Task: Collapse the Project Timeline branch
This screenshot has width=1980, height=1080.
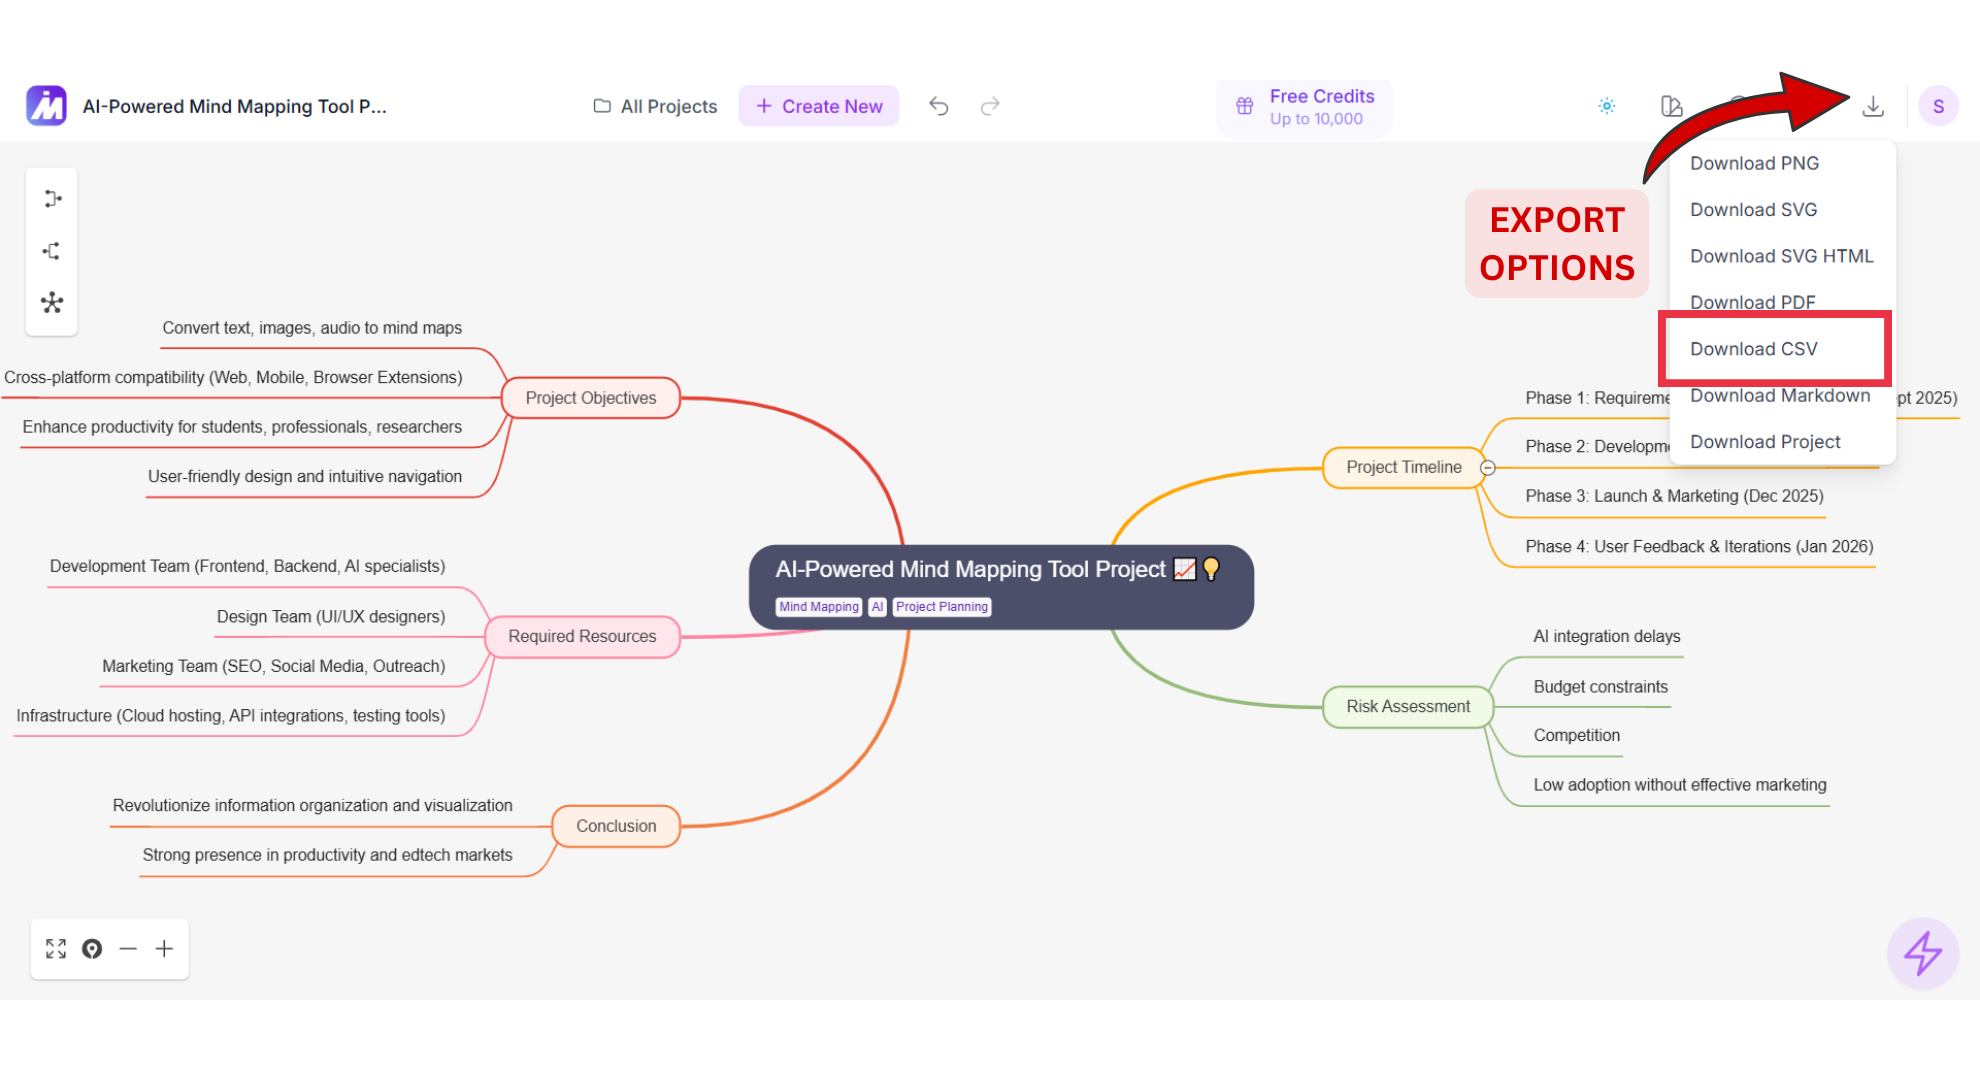Action: tap(1488, 468)
